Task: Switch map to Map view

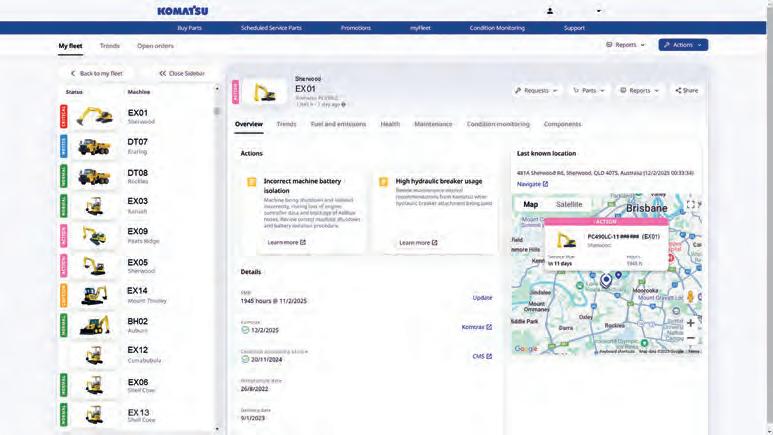Action: click(x=530, y=204)
